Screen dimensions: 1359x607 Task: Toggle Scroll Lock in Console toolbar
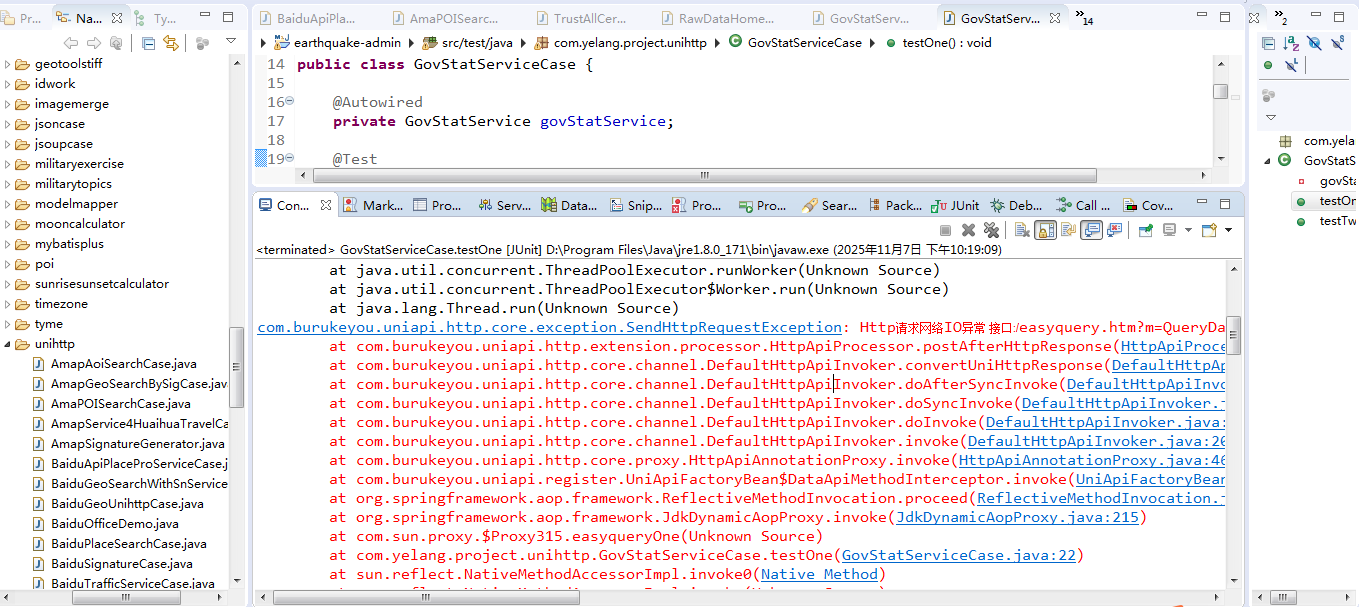point(1045,230)
